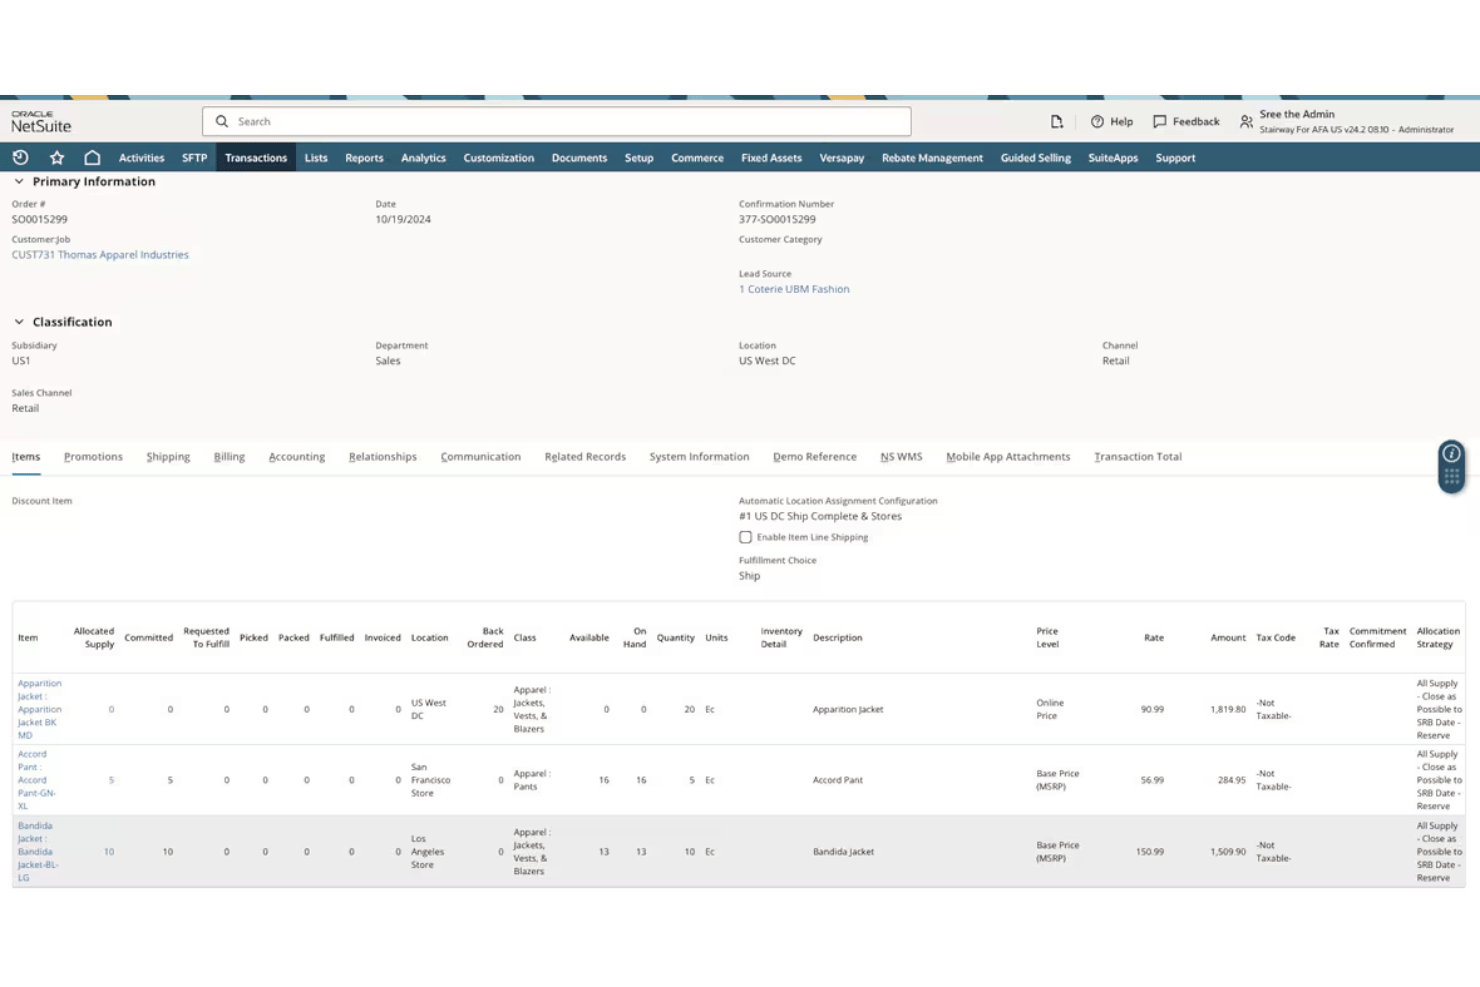Screen dimensions: 1480x987
Task: Open the Recent Records clock icon
Action: 20,157
